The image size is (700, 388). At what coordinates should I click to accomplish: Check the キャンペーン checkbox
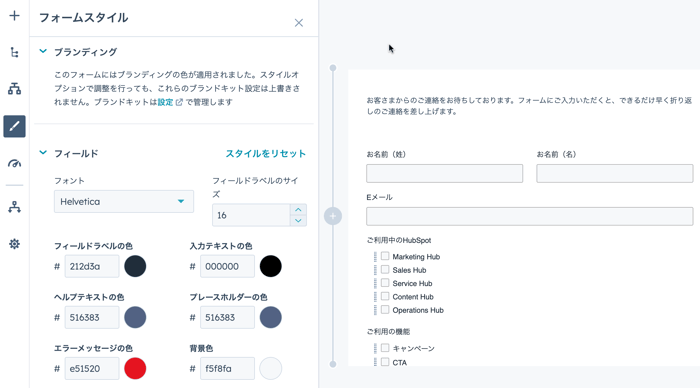[385, 348]
